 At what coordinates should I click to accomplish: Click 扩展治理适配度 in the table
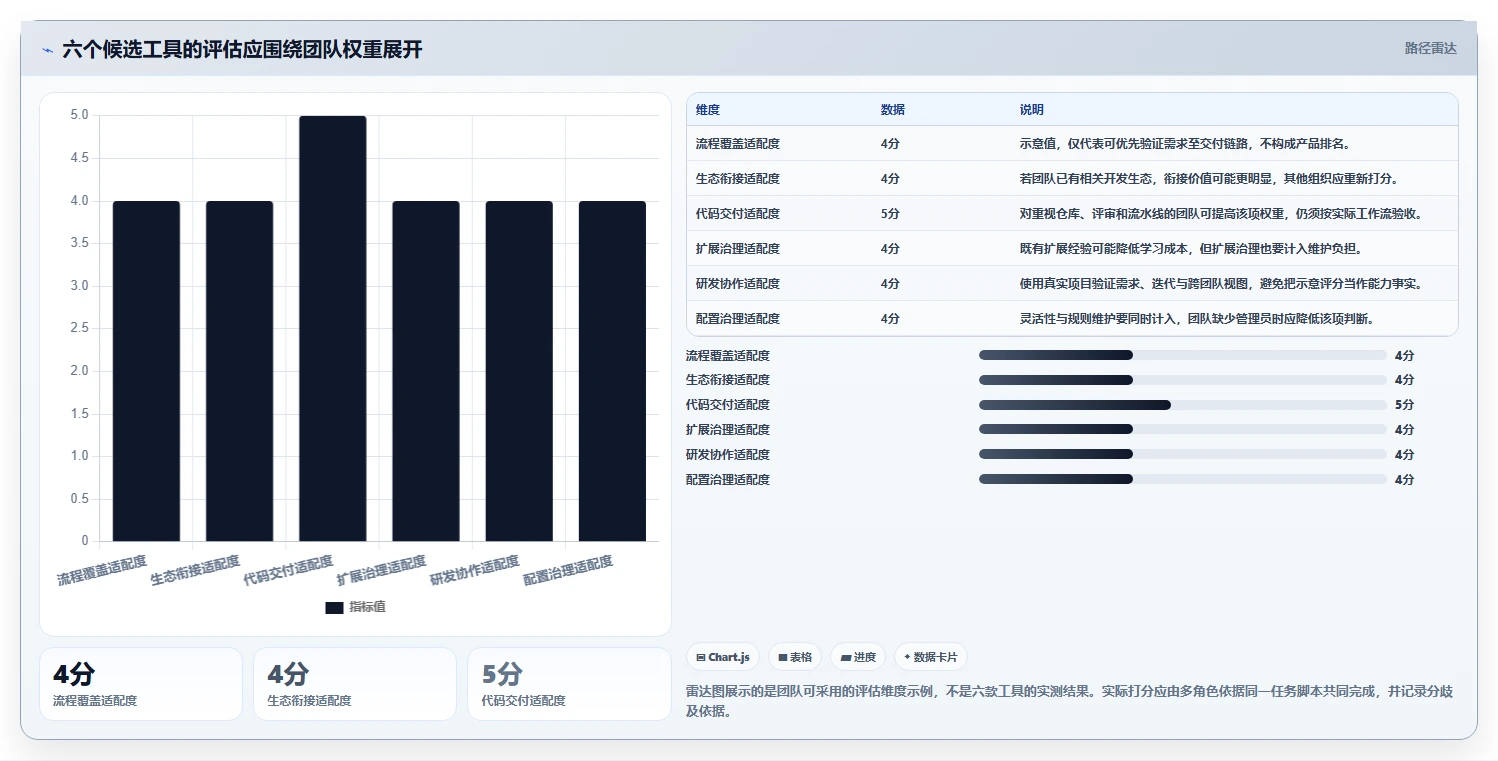point(738,249)
